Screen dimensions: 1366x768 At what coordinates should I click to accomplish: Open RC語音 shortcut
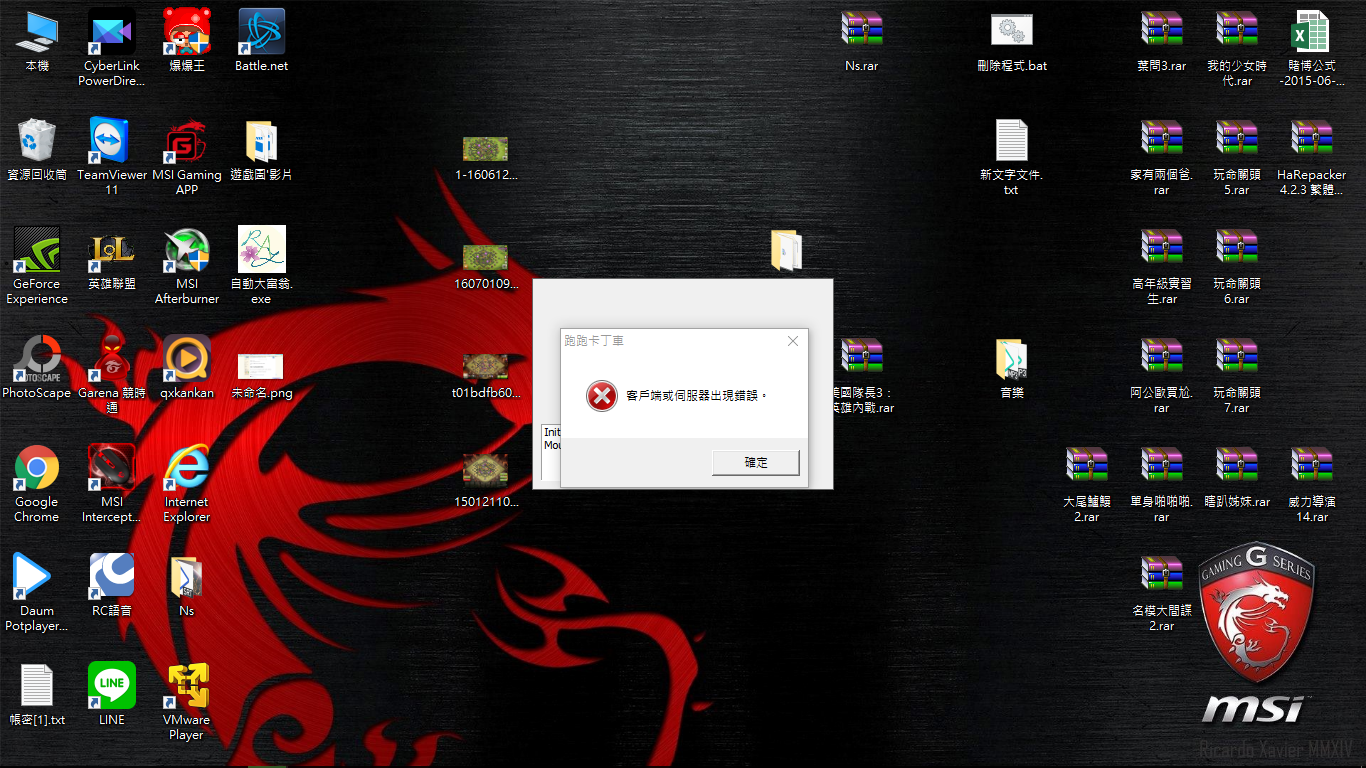[112, 586]
